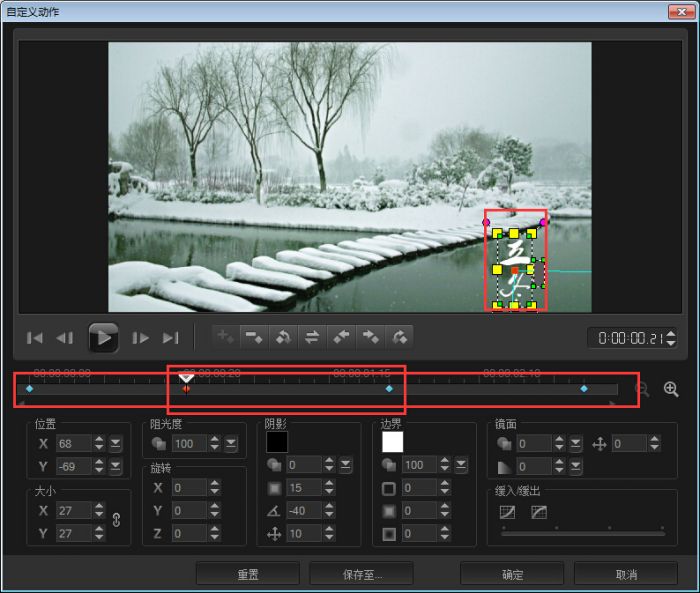
Task: Jump to the end of the clip
Action: click(171, 338)
